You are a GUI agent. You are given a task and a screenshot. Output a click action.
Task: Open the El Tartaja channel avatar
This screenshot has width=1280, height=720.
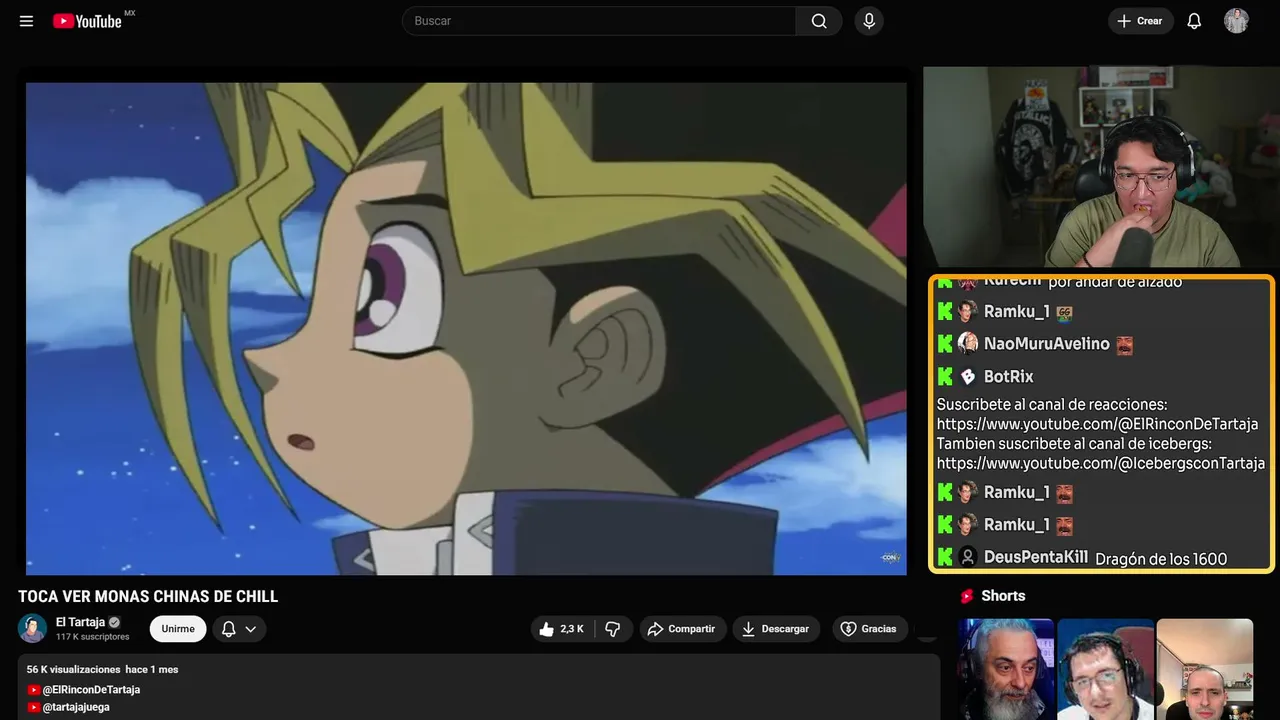[x=32, y=628]
